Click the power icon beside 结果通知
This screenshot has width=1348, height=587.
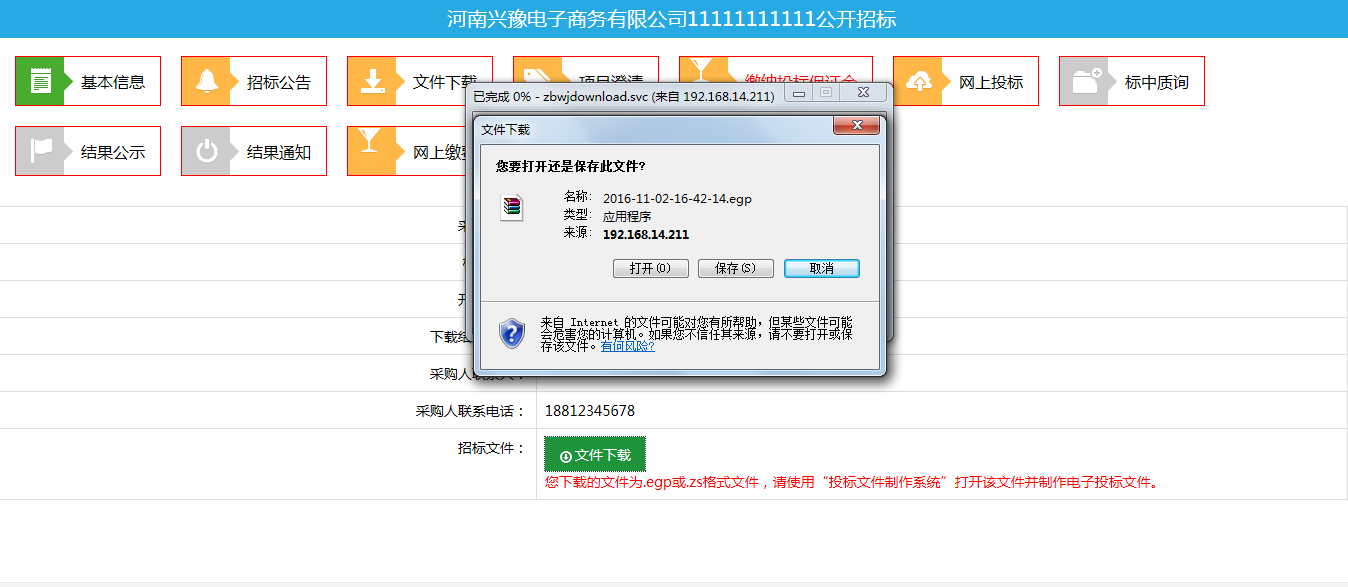click(x=206, y=152)
